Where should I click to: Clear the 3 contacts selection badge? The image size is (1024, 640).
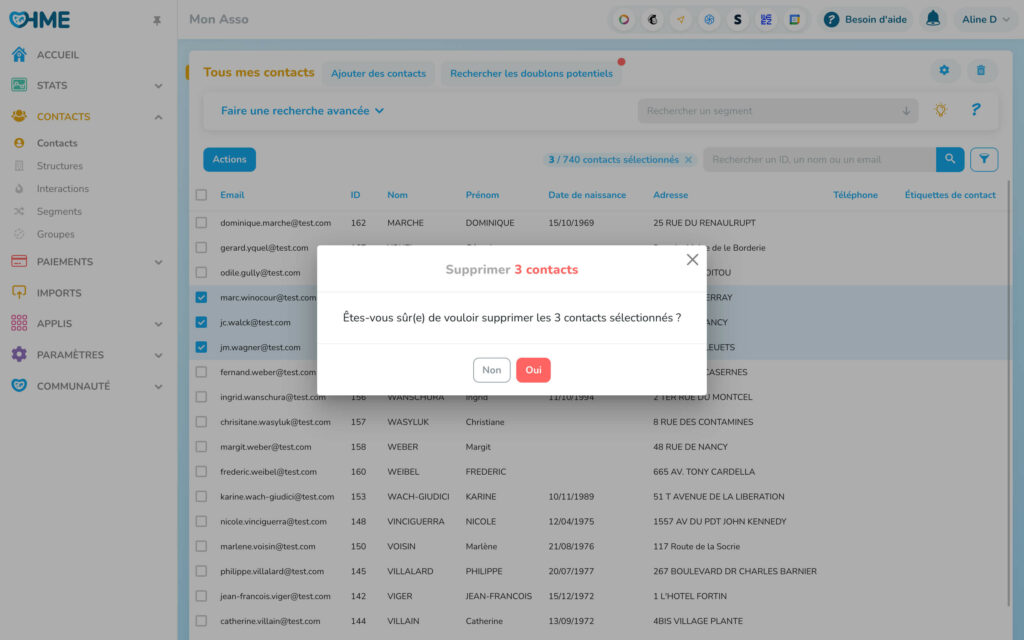(x=688, y=160)
